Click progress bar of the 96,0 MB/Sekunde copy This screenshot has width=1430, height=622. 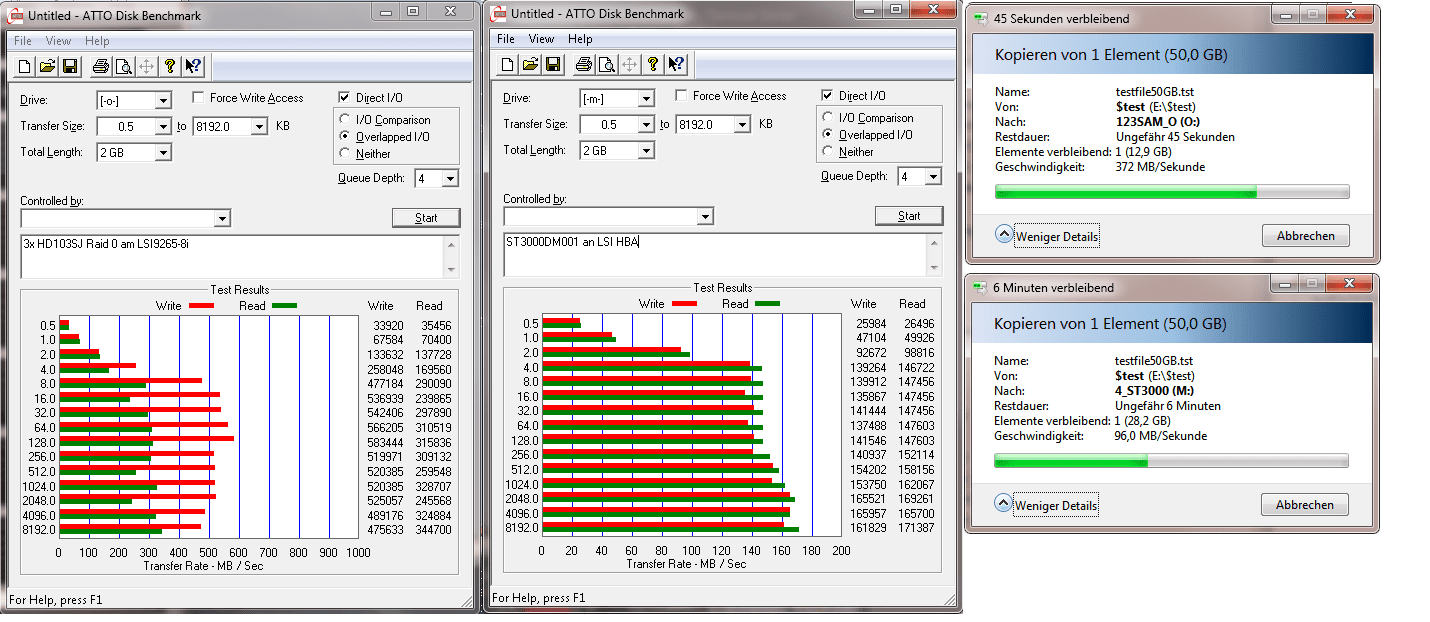(1171, 461)
